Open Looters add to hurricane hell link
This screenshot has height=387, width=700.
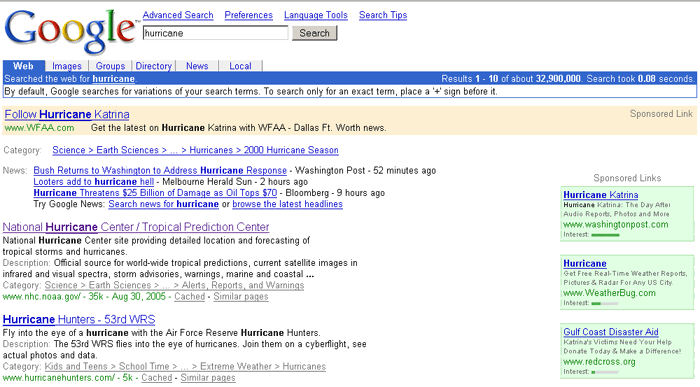click(x=93, y=182)
